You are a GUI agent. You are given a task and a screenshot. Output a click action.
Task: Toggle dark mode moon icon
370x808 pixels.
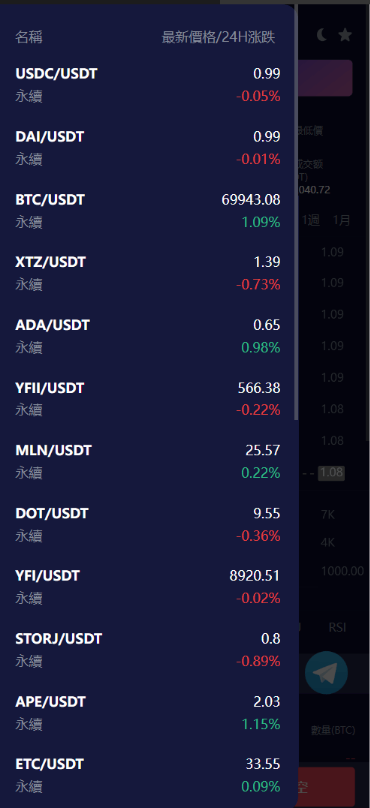[322, 35]
